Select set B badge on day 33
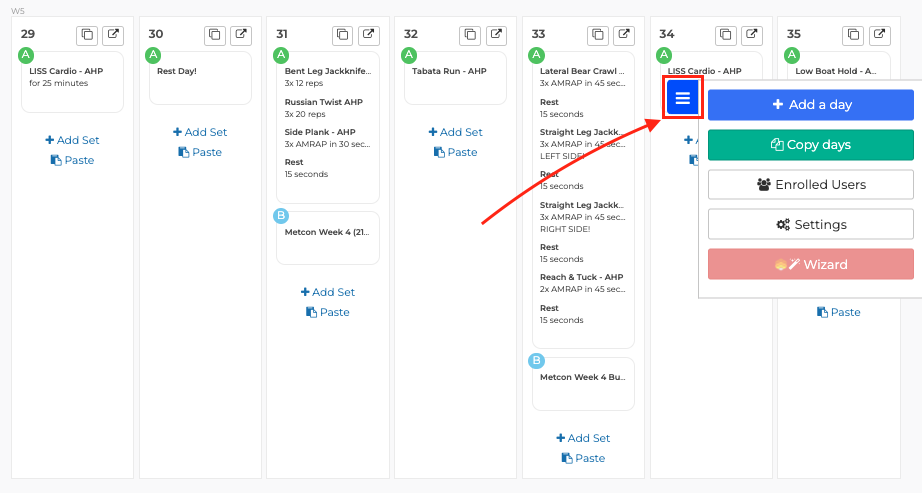Screen dimensions: 922x493 click(536, 361)
